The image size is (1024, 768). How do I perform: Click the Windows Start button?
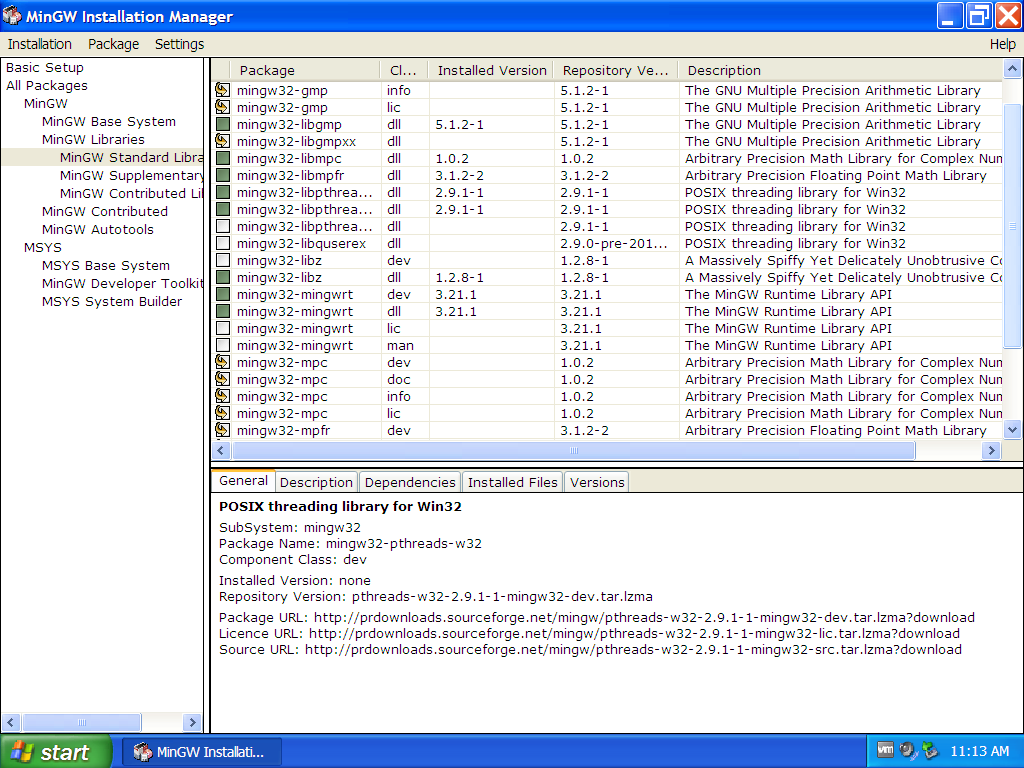pyautogui.click(x=57, y=752)
